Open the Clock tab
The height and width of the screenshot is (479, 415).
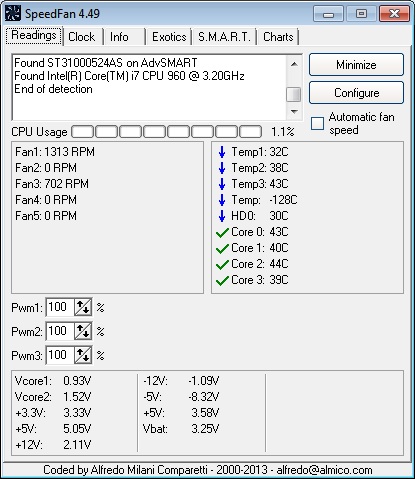click(x=82, y=37)
